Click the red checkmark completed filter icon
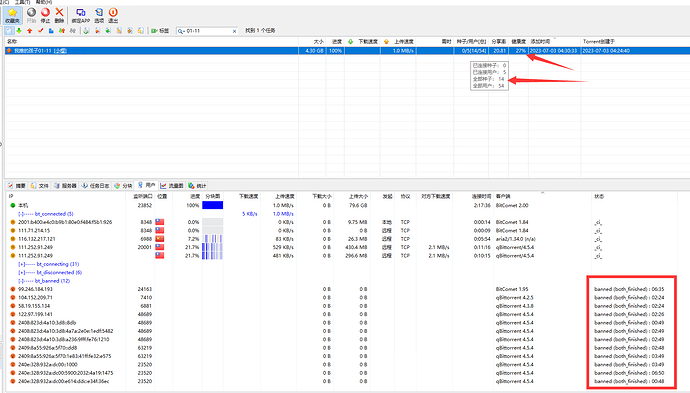Image resolution: width=690 pixels, height=393 pixels. click(40, 31)
